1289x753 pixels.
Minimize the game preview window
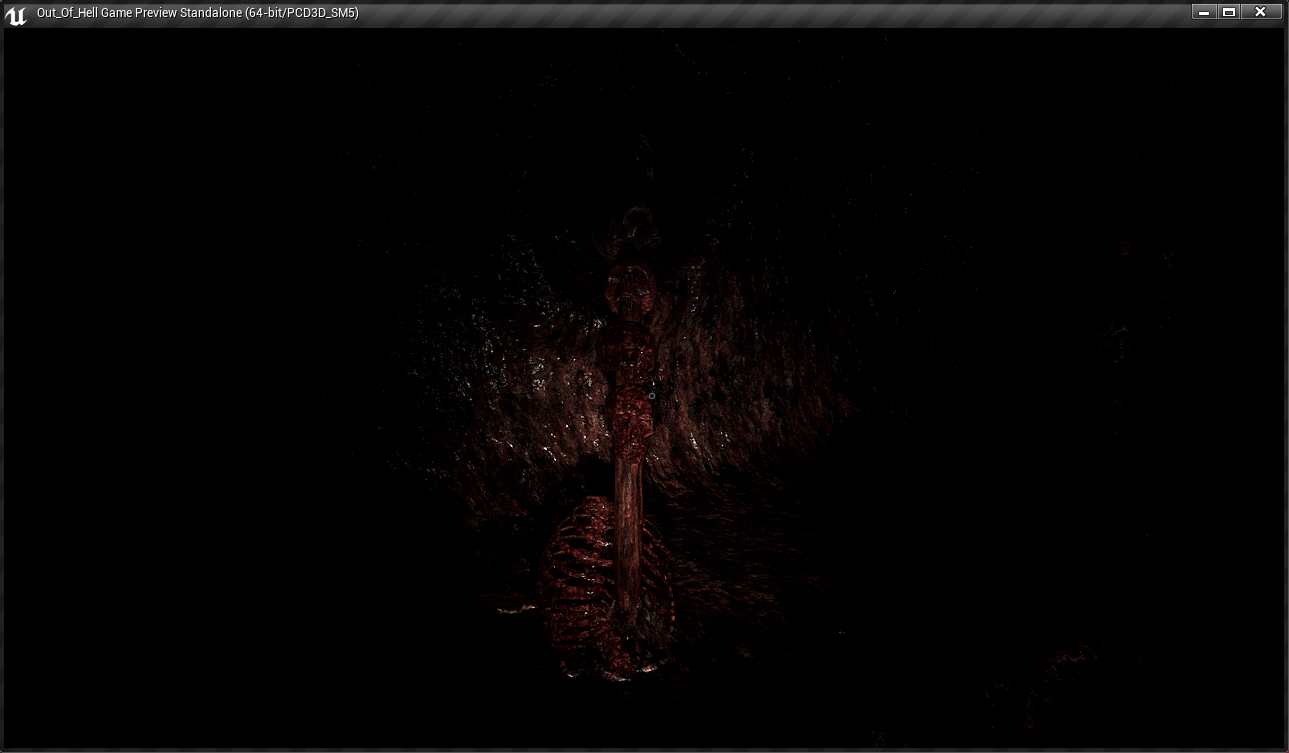[x=1204, y=12]
